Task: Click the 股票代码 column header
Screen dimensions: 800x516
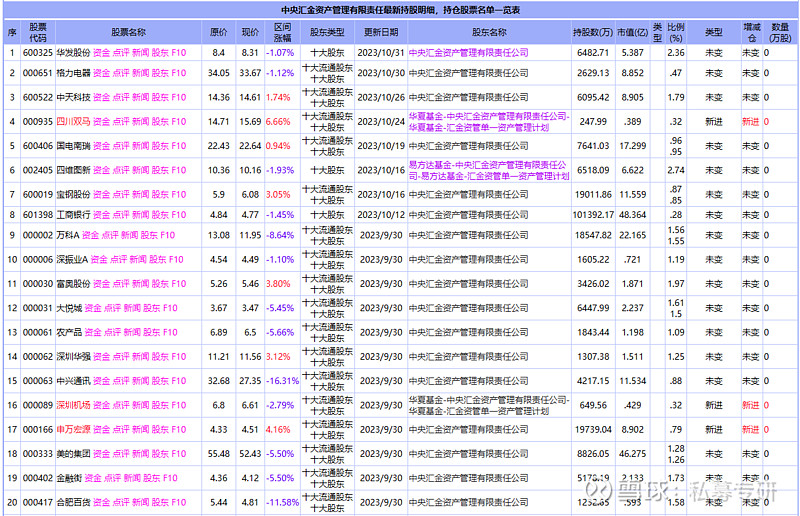Action: (38, 32)
